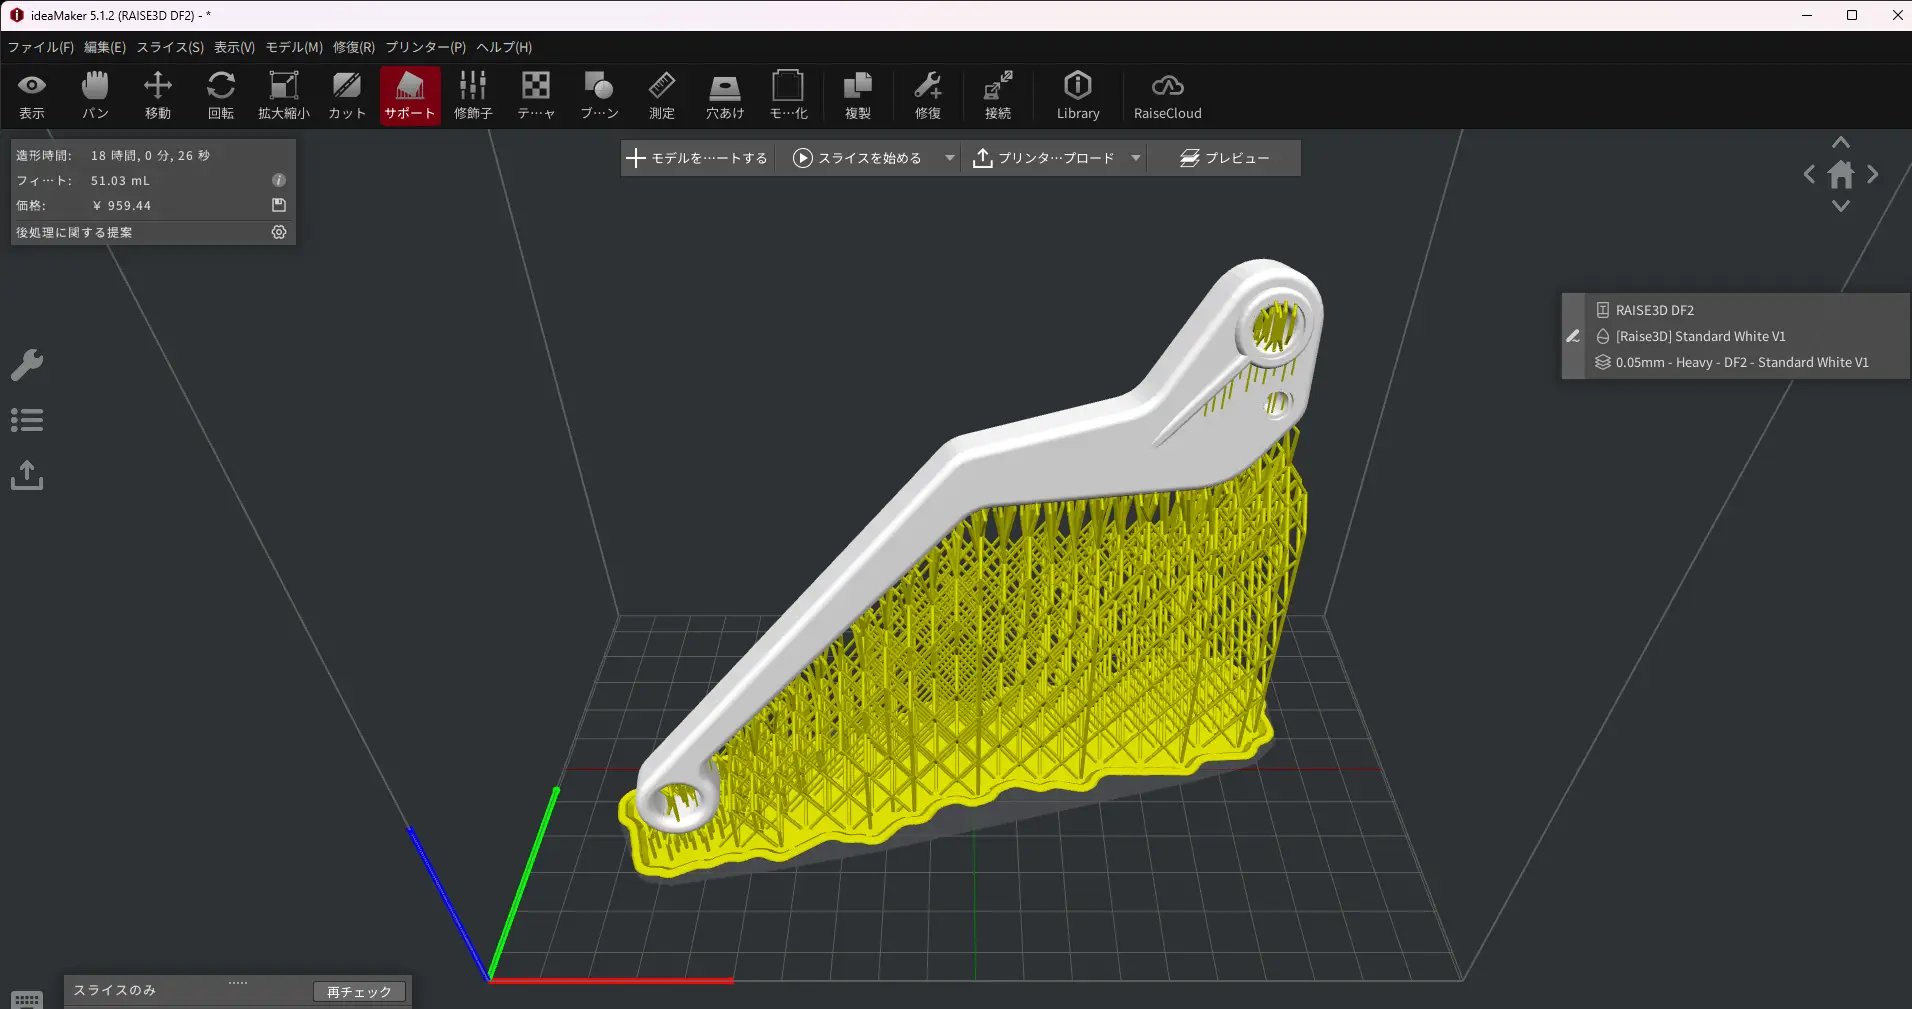
Task: Open the 0.05mm Heavy slicing template selector
Action: [1740, 363]
